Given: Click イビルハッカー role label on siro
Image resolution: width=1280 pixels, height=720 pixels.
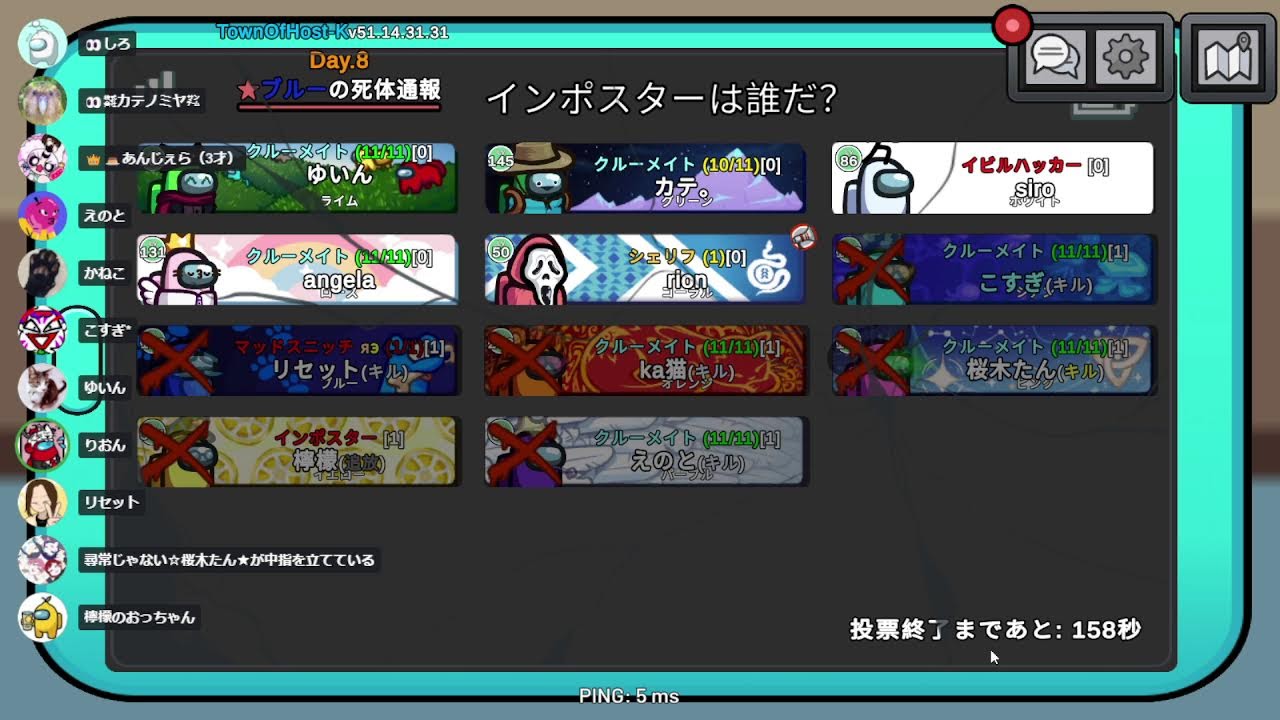Looking at the screenshot, I should click(1021, 165).
